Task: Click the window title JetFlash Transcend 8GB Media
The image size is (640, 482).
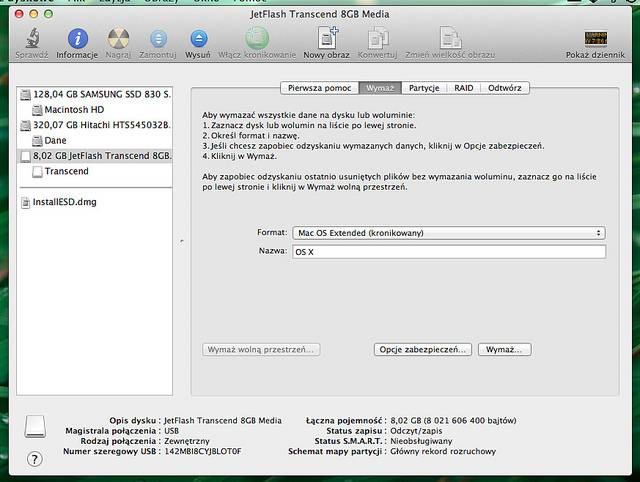Action: (x=320, y=14)
